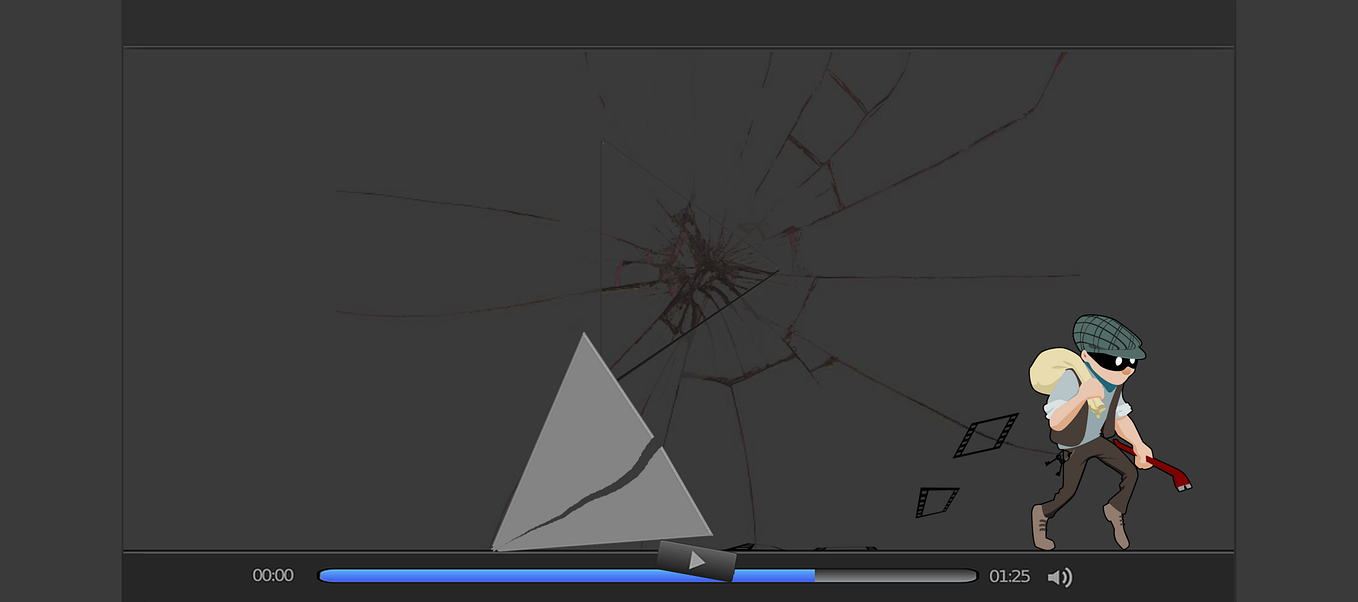Select the filmstrip frame near the thief

(x=984, y=436)
